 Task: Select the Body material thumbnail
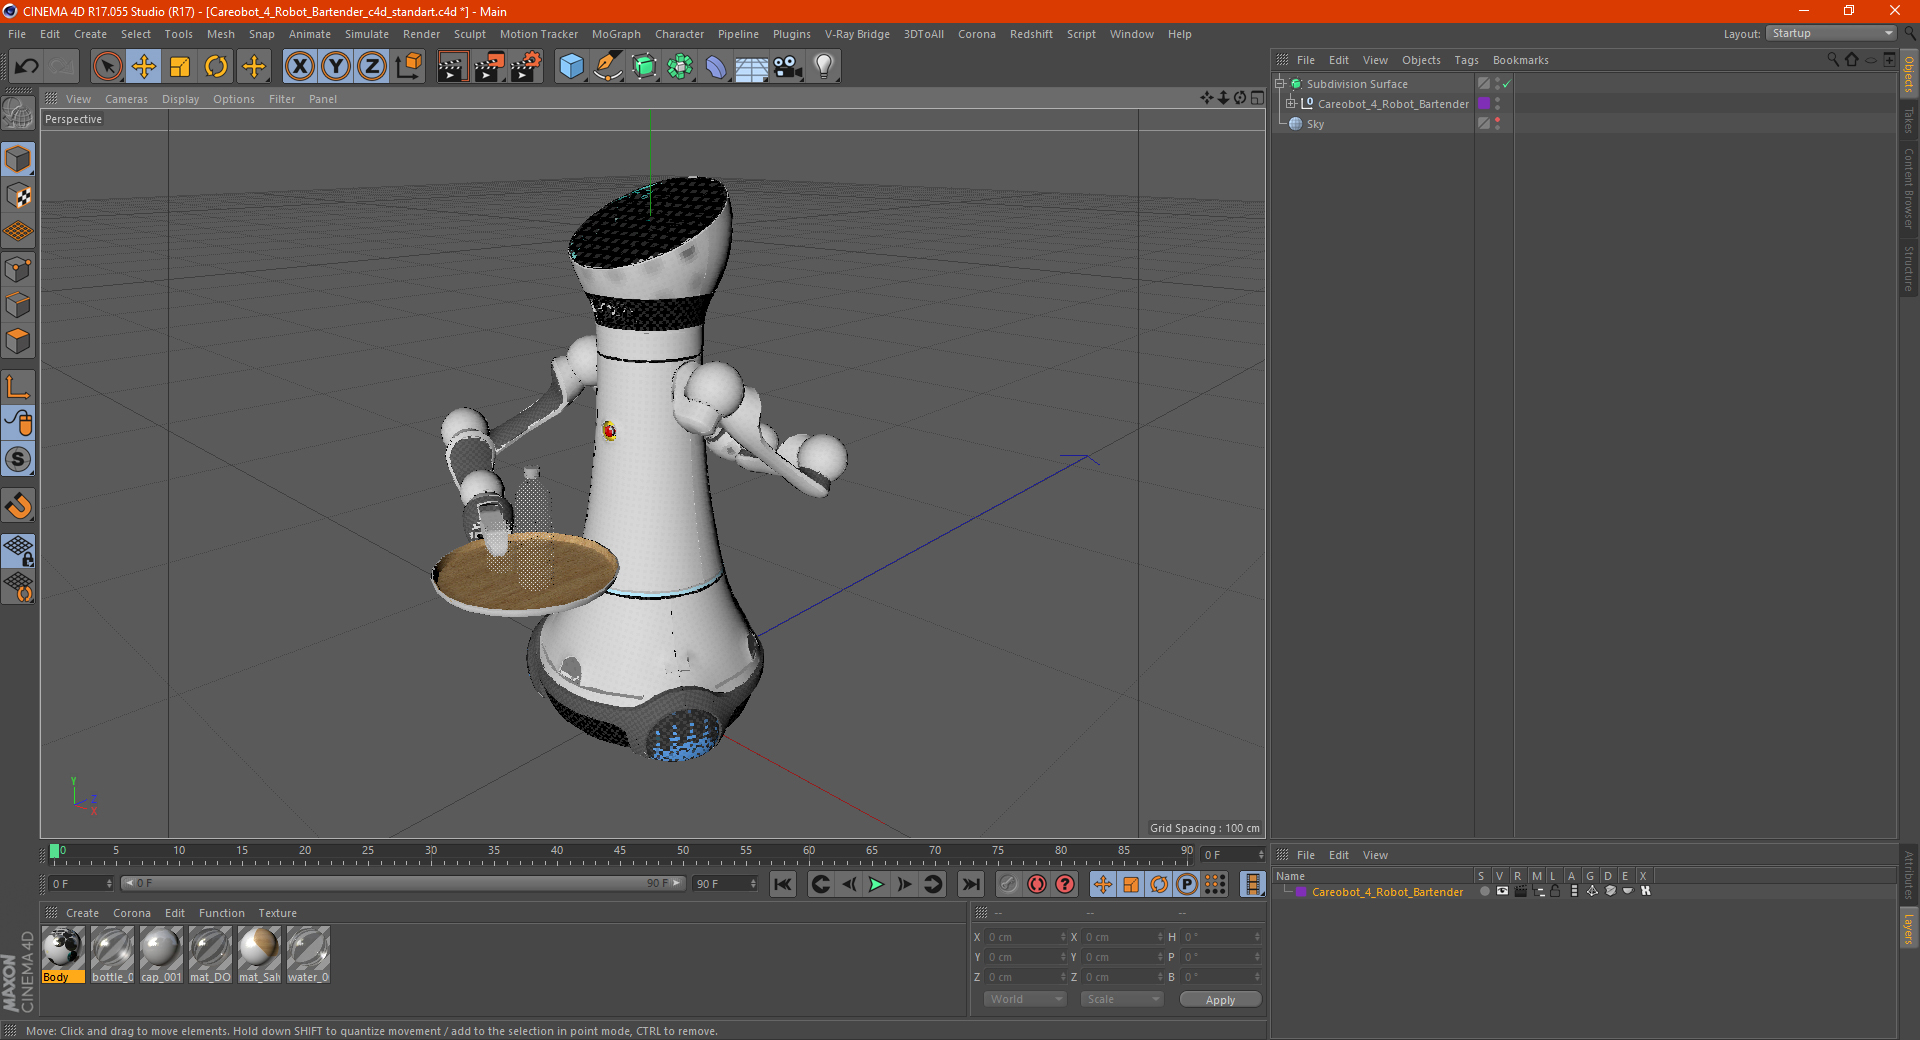[x=63, y=954]
